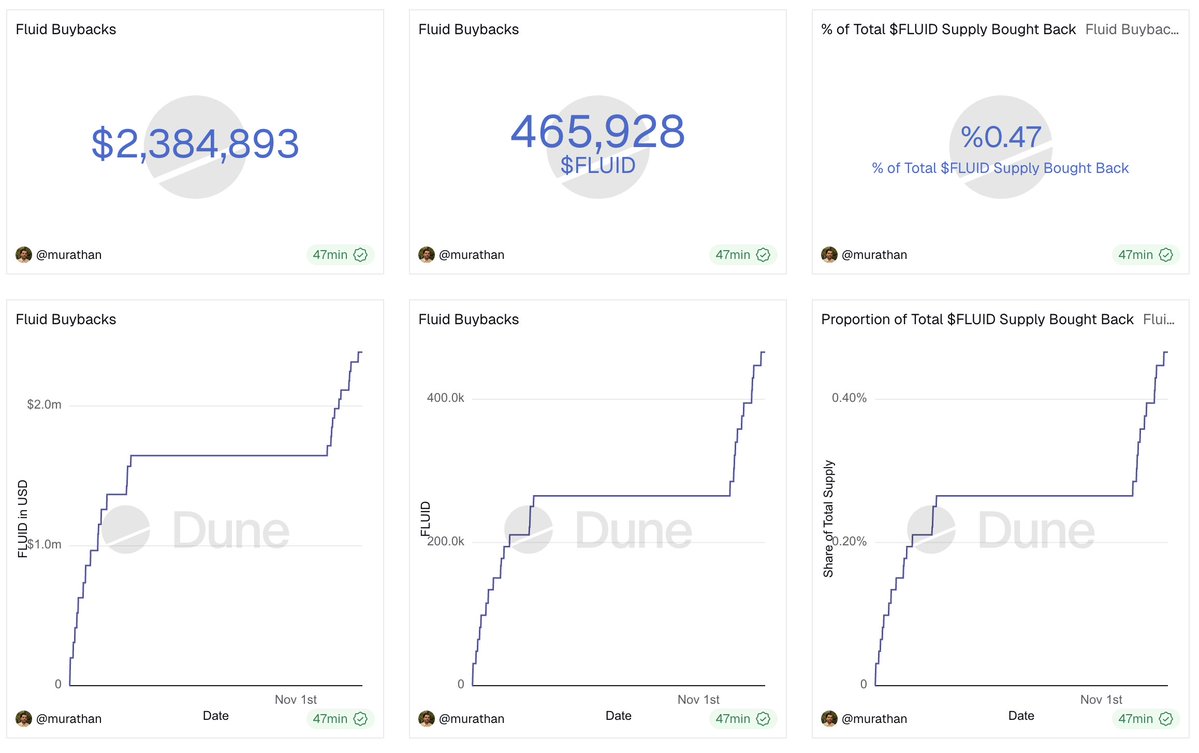The image size is (1199, 753).
Task: Click the Nov 1st marker on the USD chart axis
Action: [x=294, y=700]
